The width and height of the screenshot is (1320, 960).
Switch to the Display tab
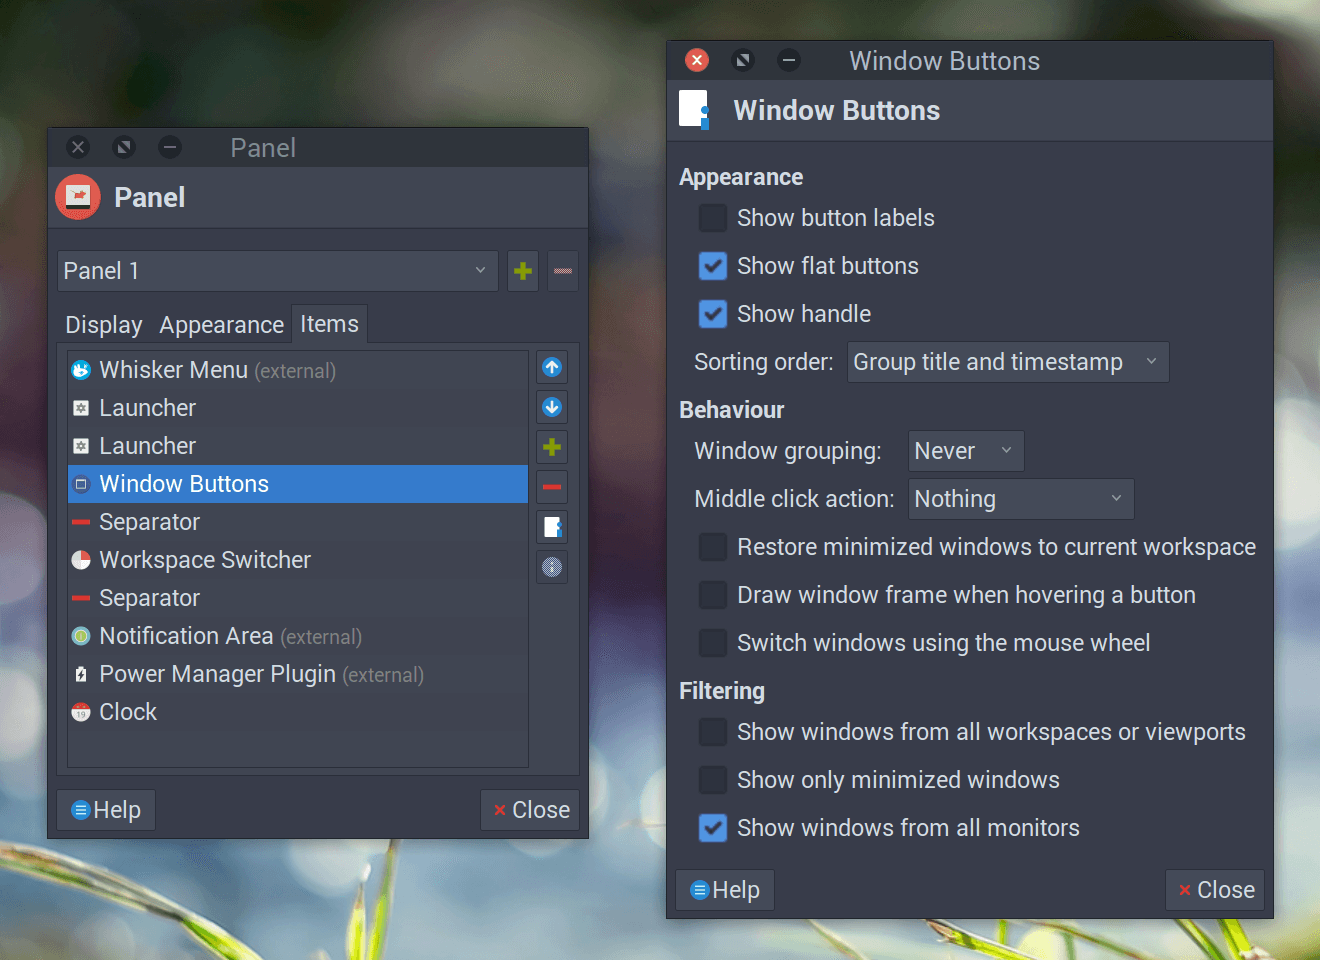(104, 325)
